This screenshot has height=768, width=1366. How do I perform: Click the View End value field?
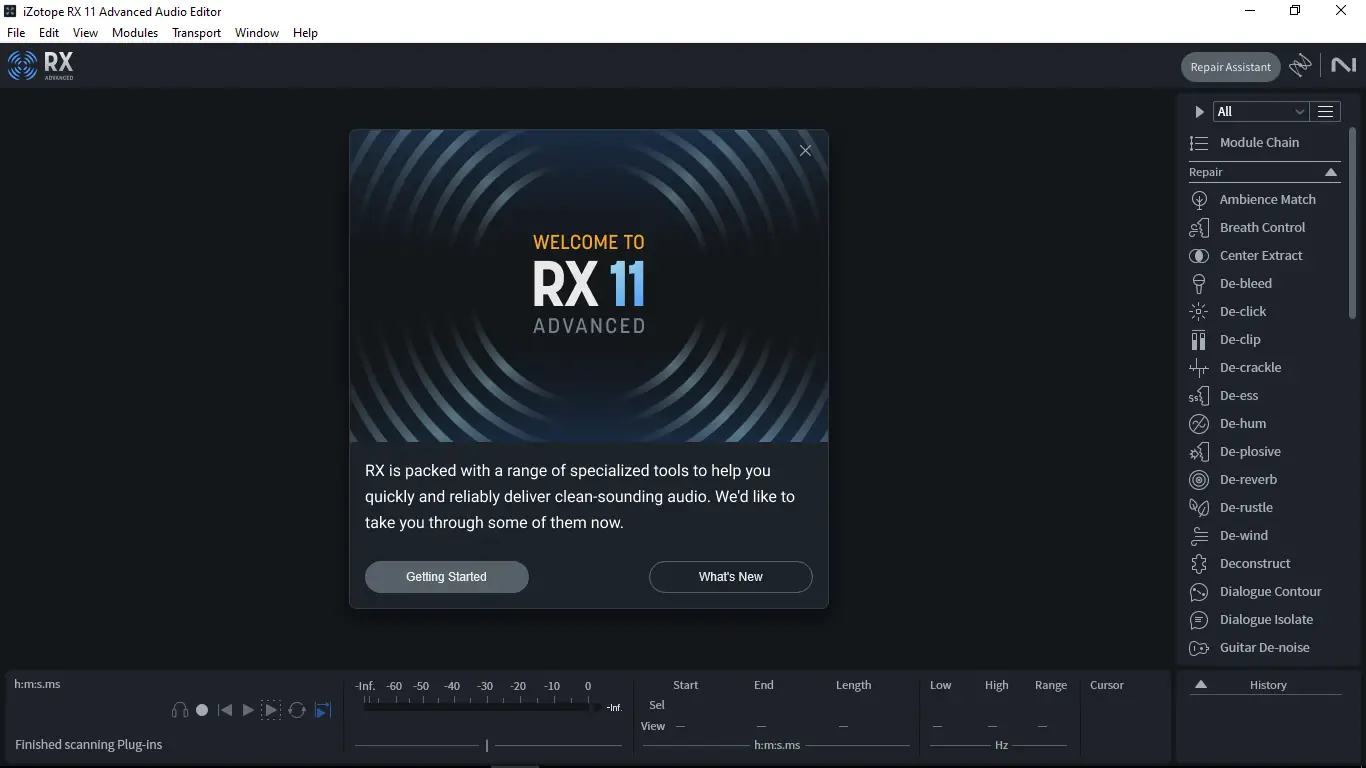pos(762,726)
